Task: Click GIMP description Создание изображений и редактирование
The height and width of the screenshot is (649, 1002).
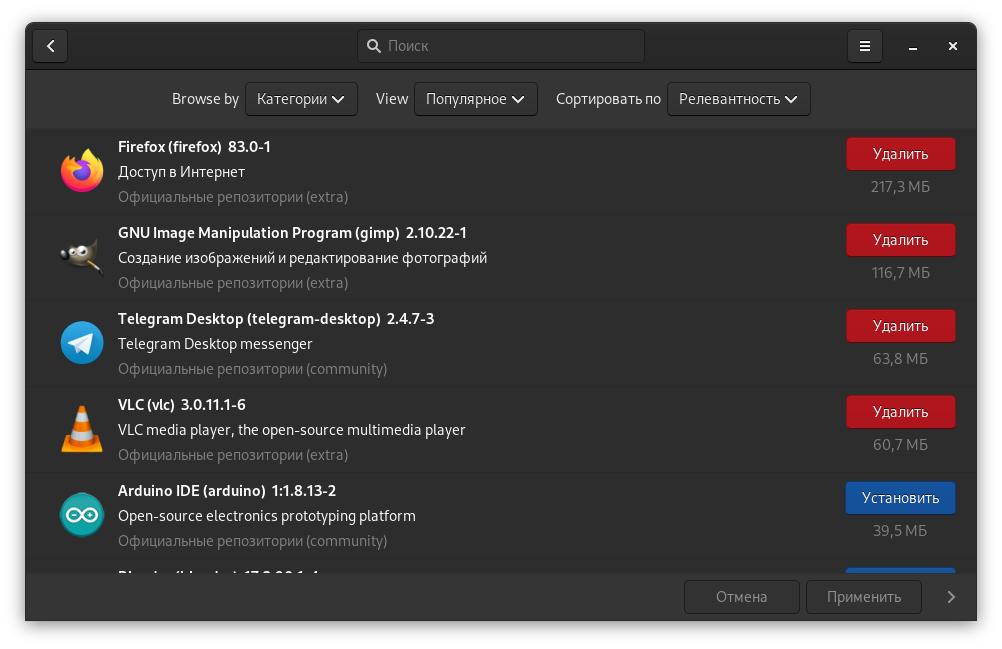Action: click(x=302, y=258)
